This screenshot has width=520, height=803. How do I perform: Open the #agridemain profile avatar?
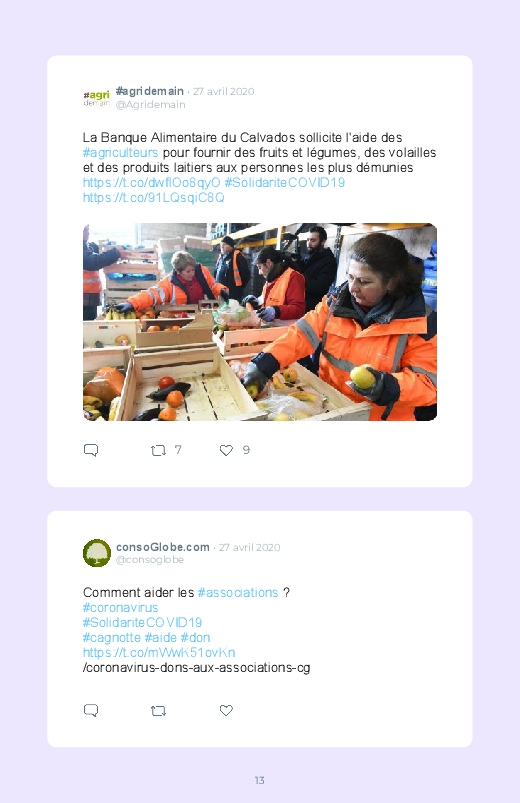tap(96, 97)
